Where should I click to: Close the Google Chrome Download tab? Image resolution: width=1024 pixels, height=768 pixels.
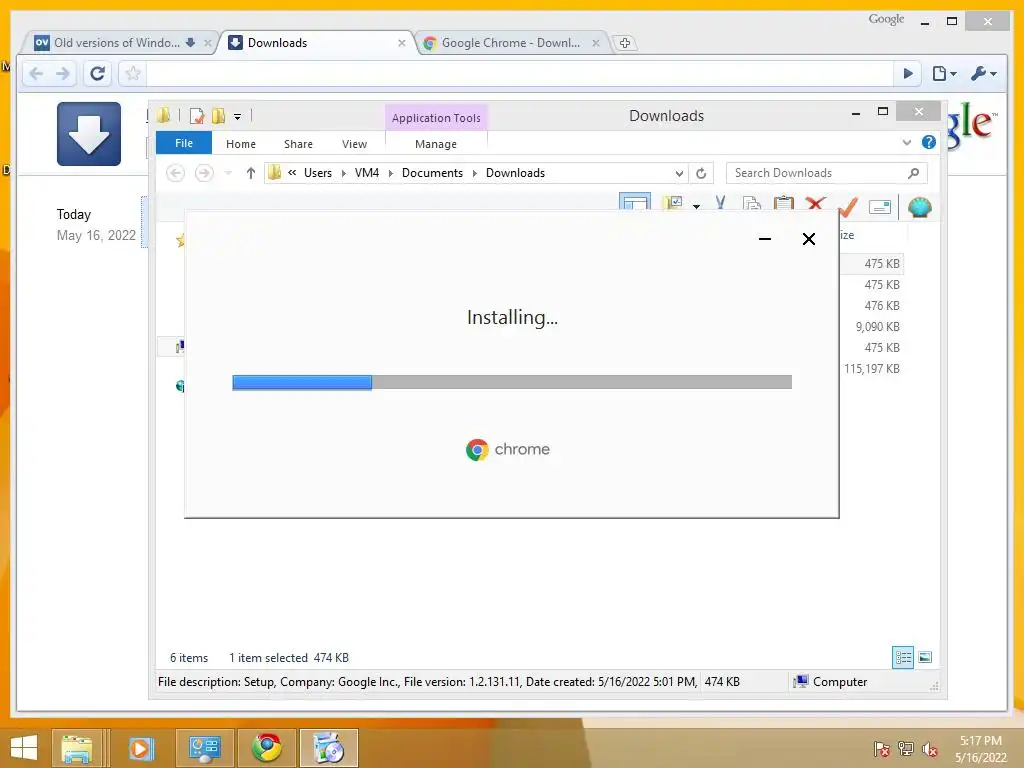[596, 43]
